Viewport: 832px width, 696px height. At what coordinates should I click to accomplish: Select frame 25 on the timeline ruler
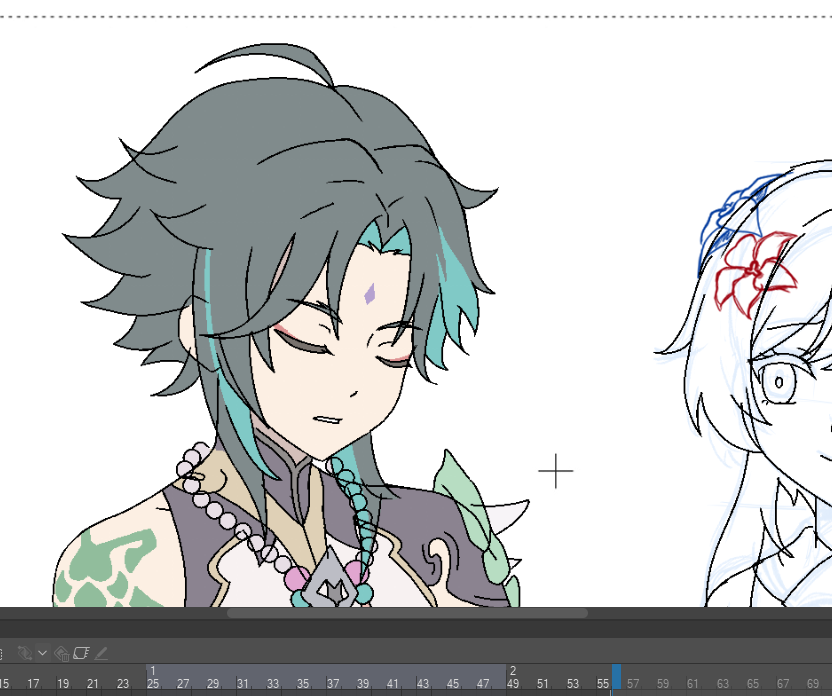(x=153, y=684)
